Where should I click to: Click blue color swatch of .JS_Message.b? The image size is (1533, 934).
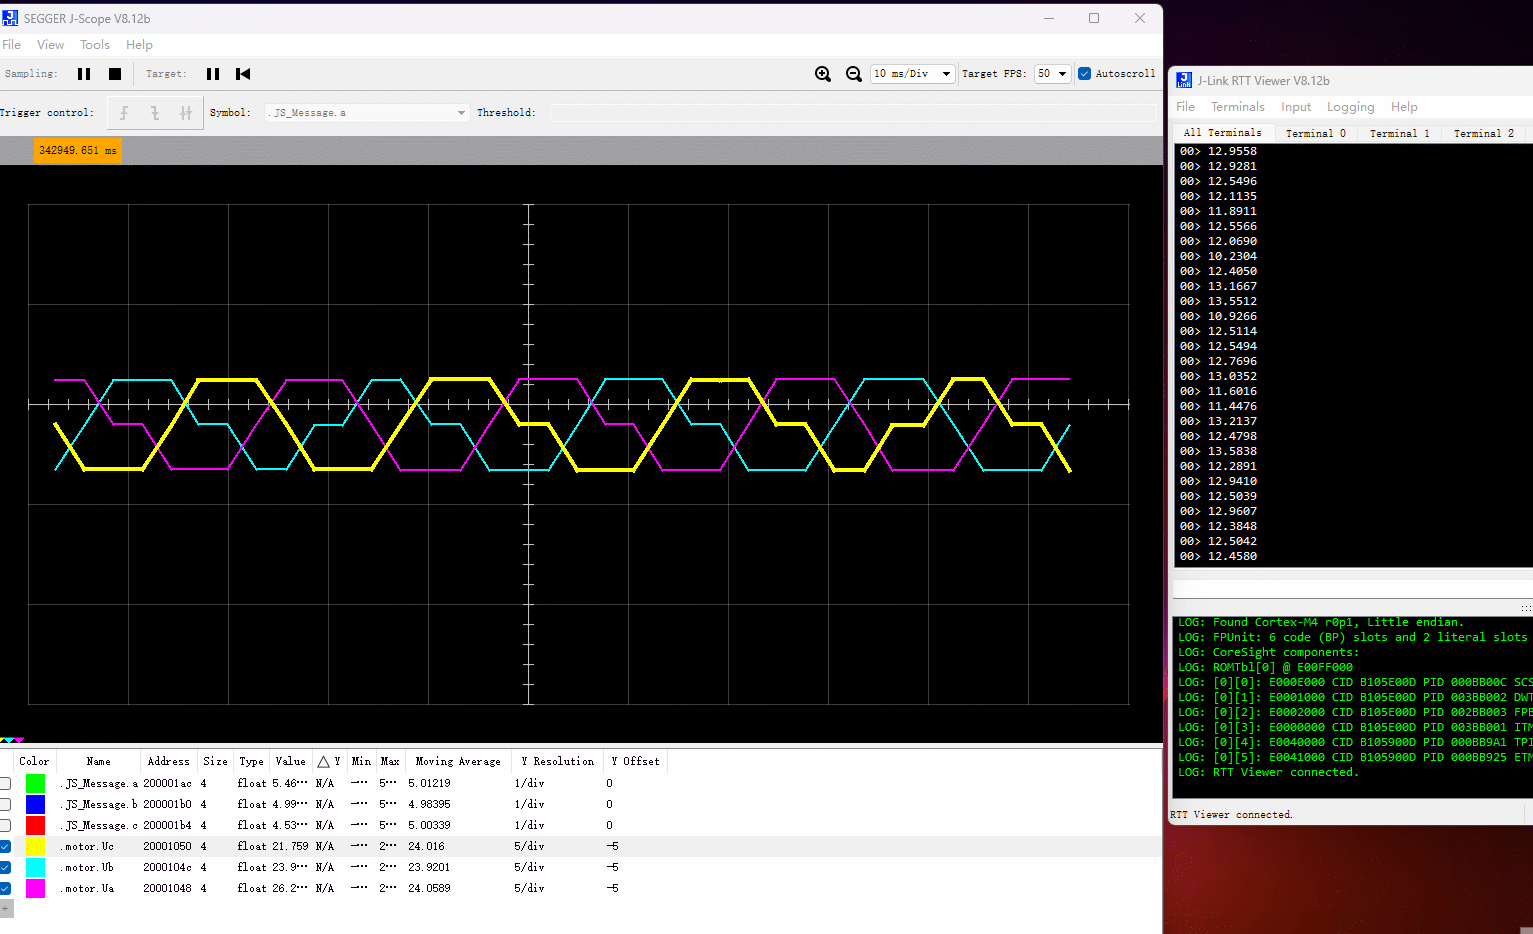point(35,804)
